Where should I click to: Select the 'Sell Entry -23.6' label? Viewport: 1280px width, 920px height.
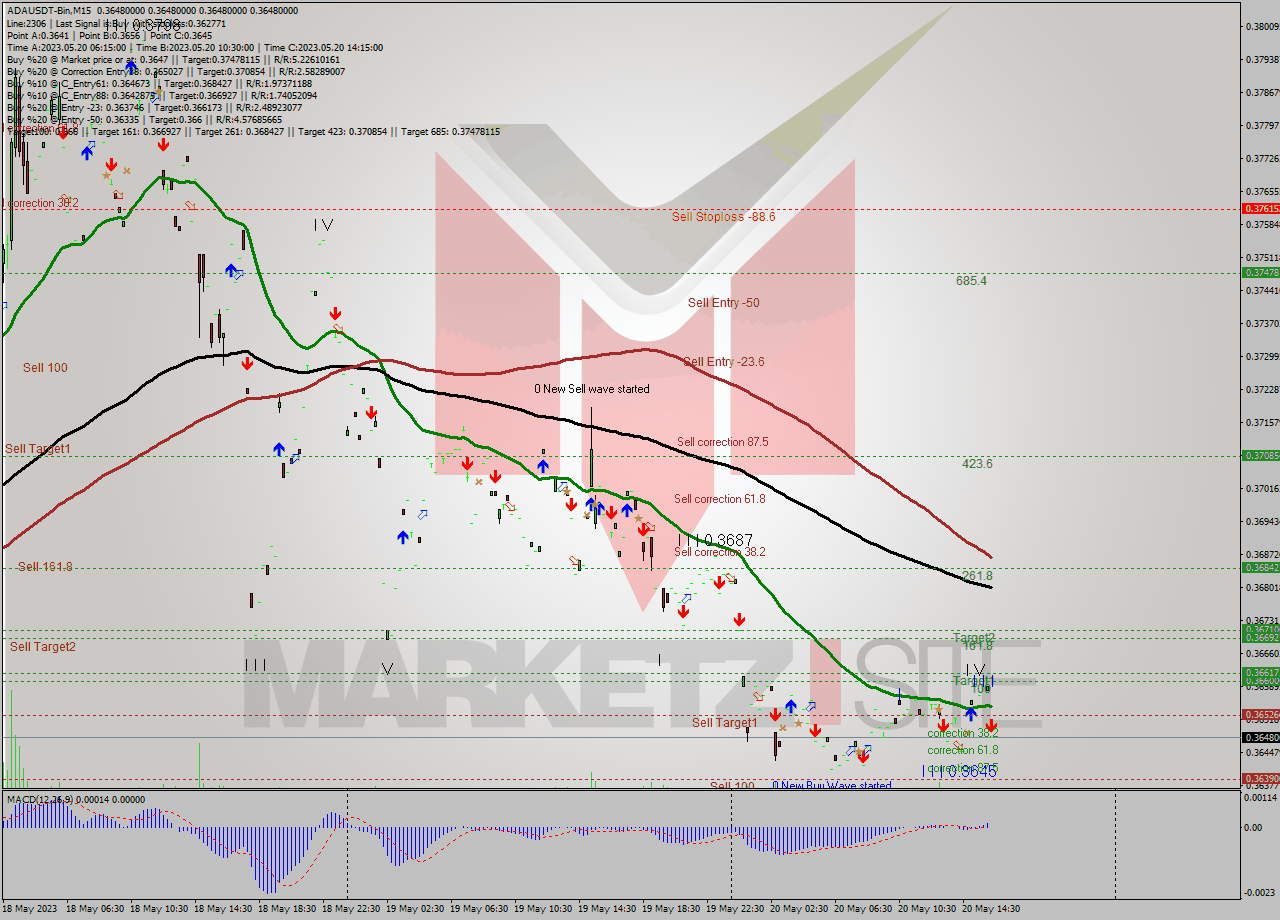(x=724, y=361)
